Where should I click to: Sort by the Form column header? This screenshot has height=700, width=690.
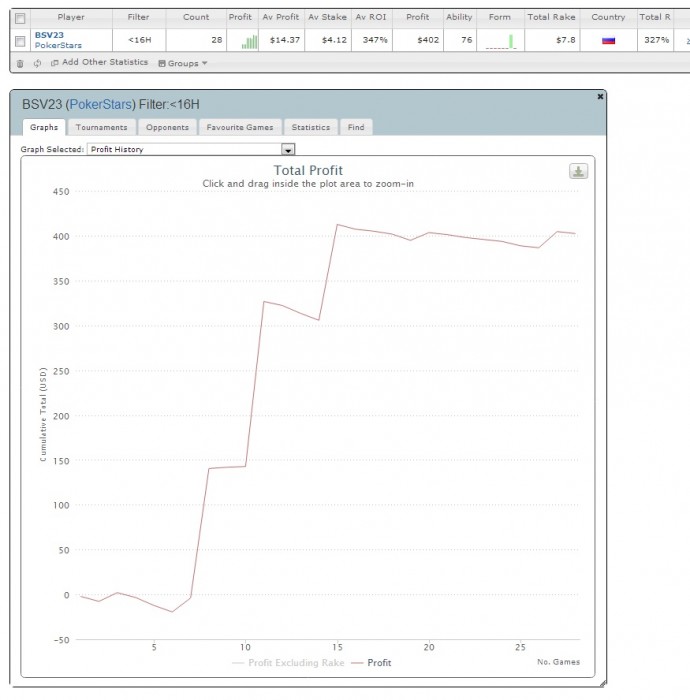[x=500, y=17]
